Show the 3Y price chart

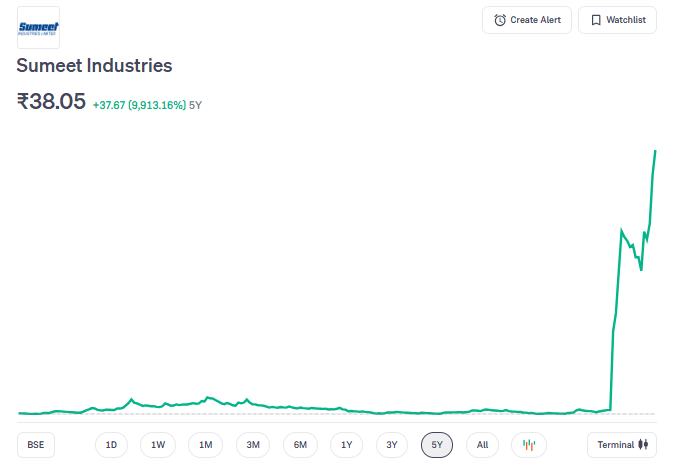(392, 444)
